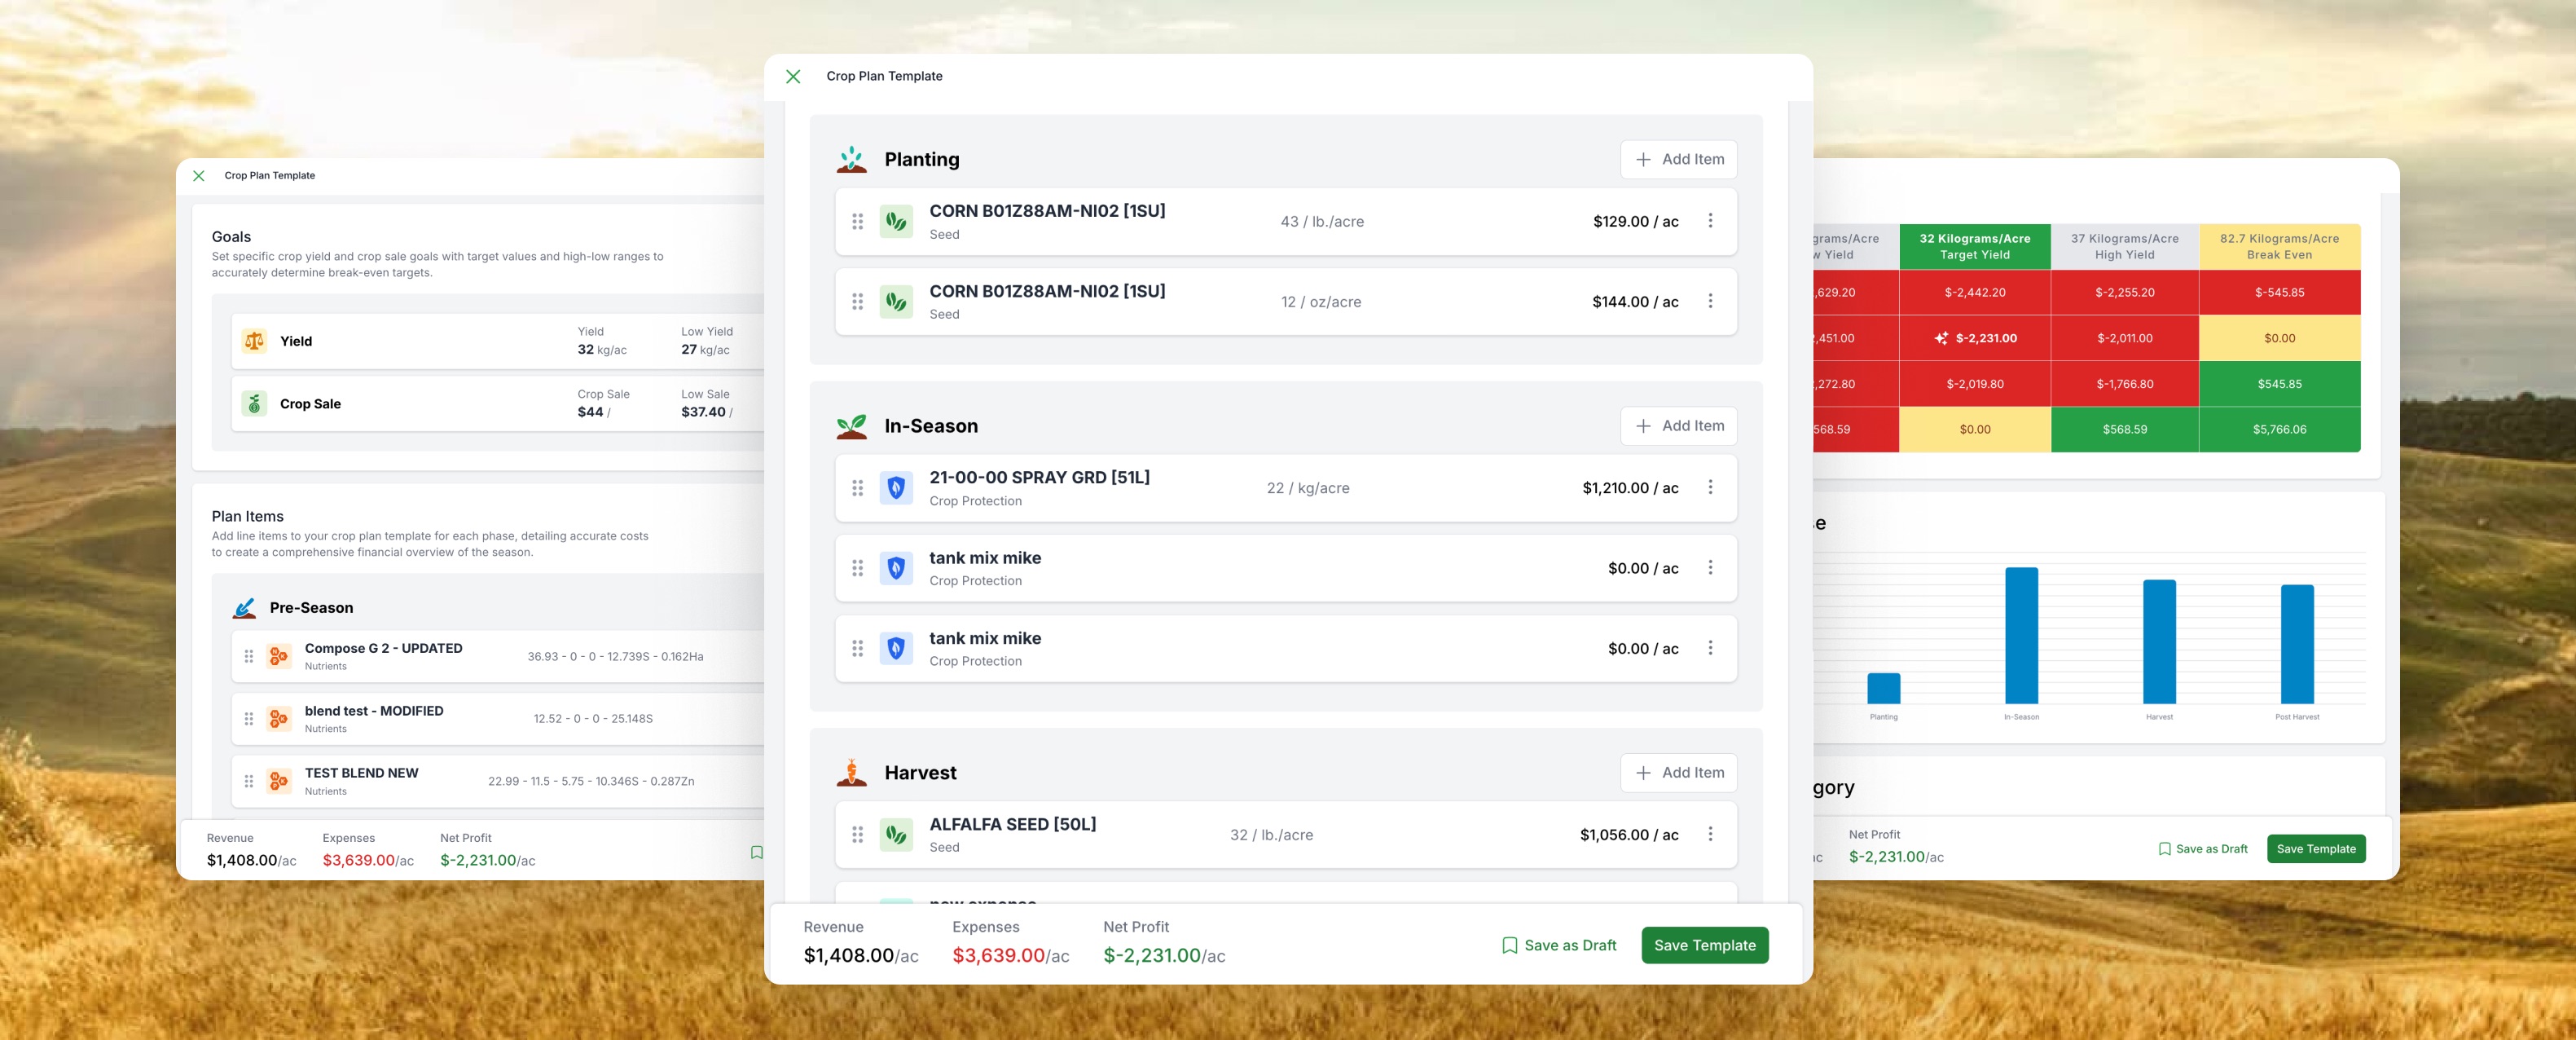This screenshot has width=2576, height=1040.
Task: Open options menu for first CORN B01Z88AM-NI02 item
Action: point(1710,221)
